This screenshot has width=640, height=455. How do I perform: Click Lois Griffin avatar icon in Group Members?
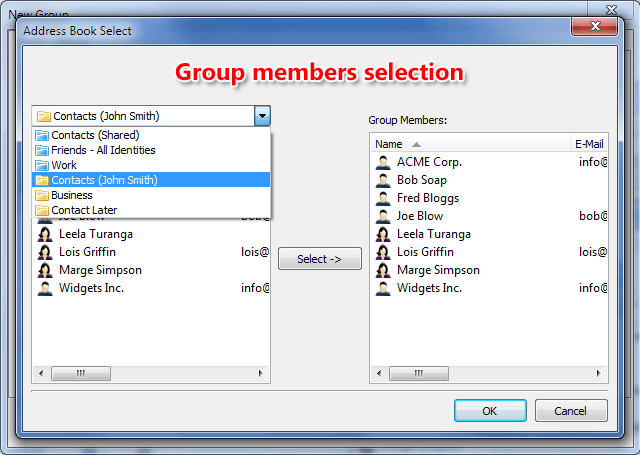(383, 252)
